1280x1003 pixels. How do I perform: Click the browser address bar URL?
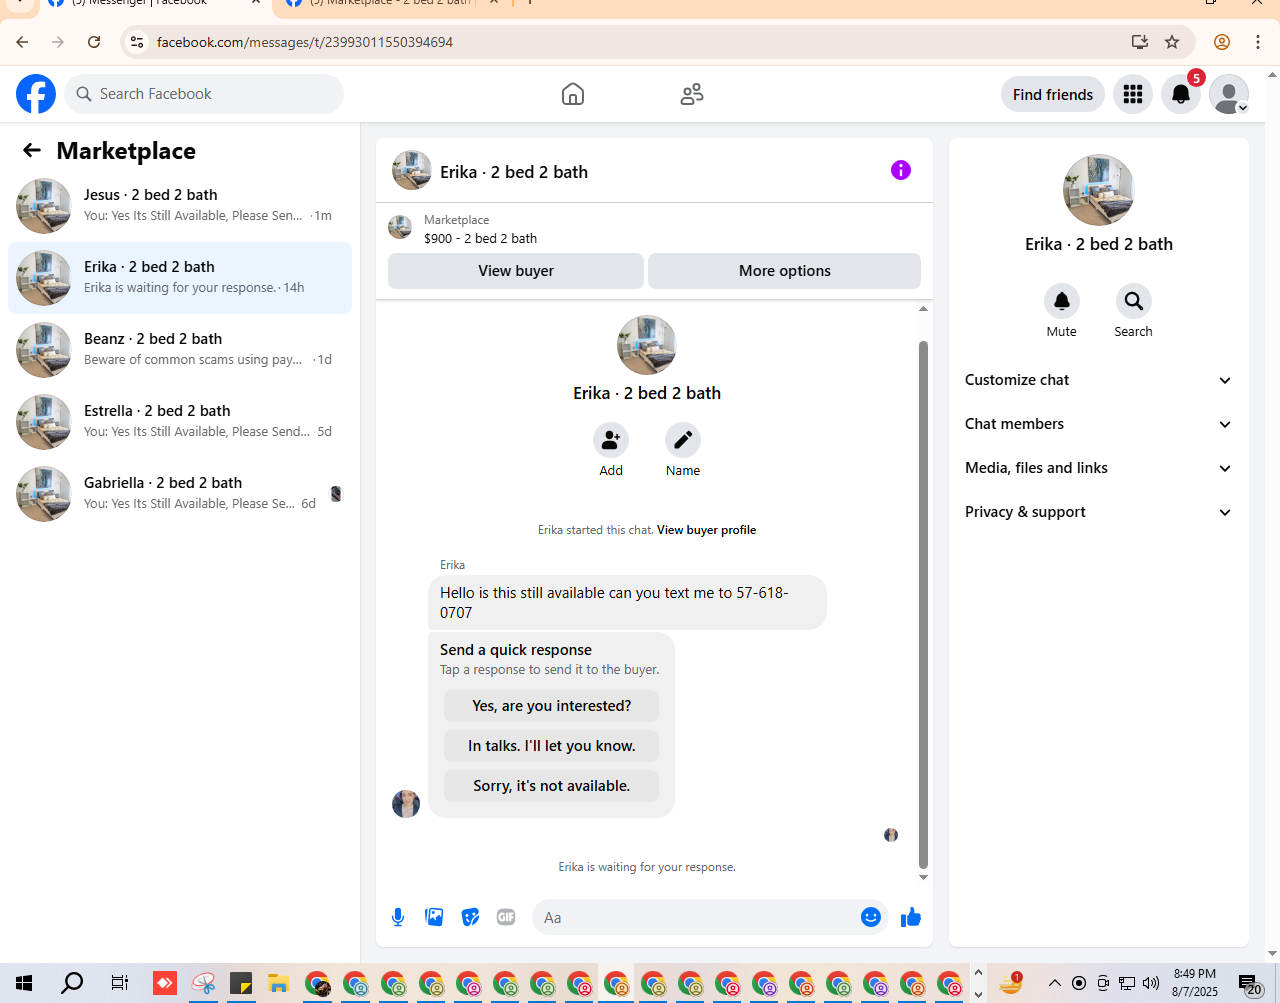[305, 42]
